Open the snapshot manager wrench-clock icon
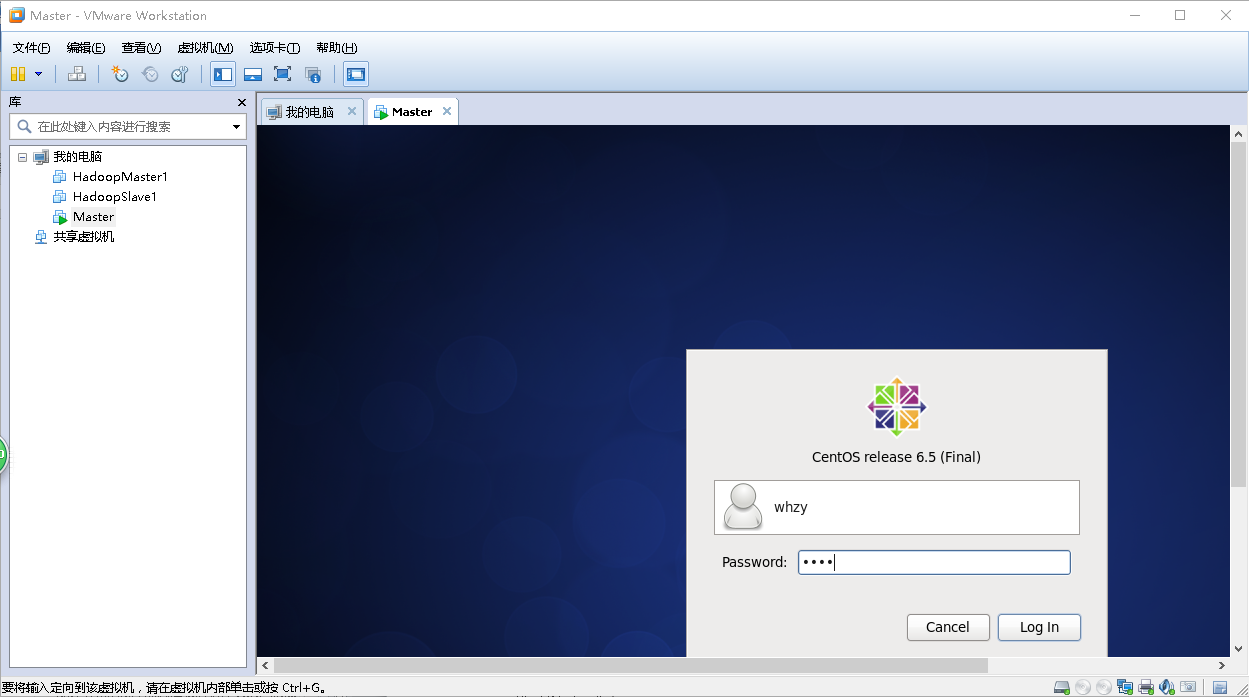 (180, 74)
